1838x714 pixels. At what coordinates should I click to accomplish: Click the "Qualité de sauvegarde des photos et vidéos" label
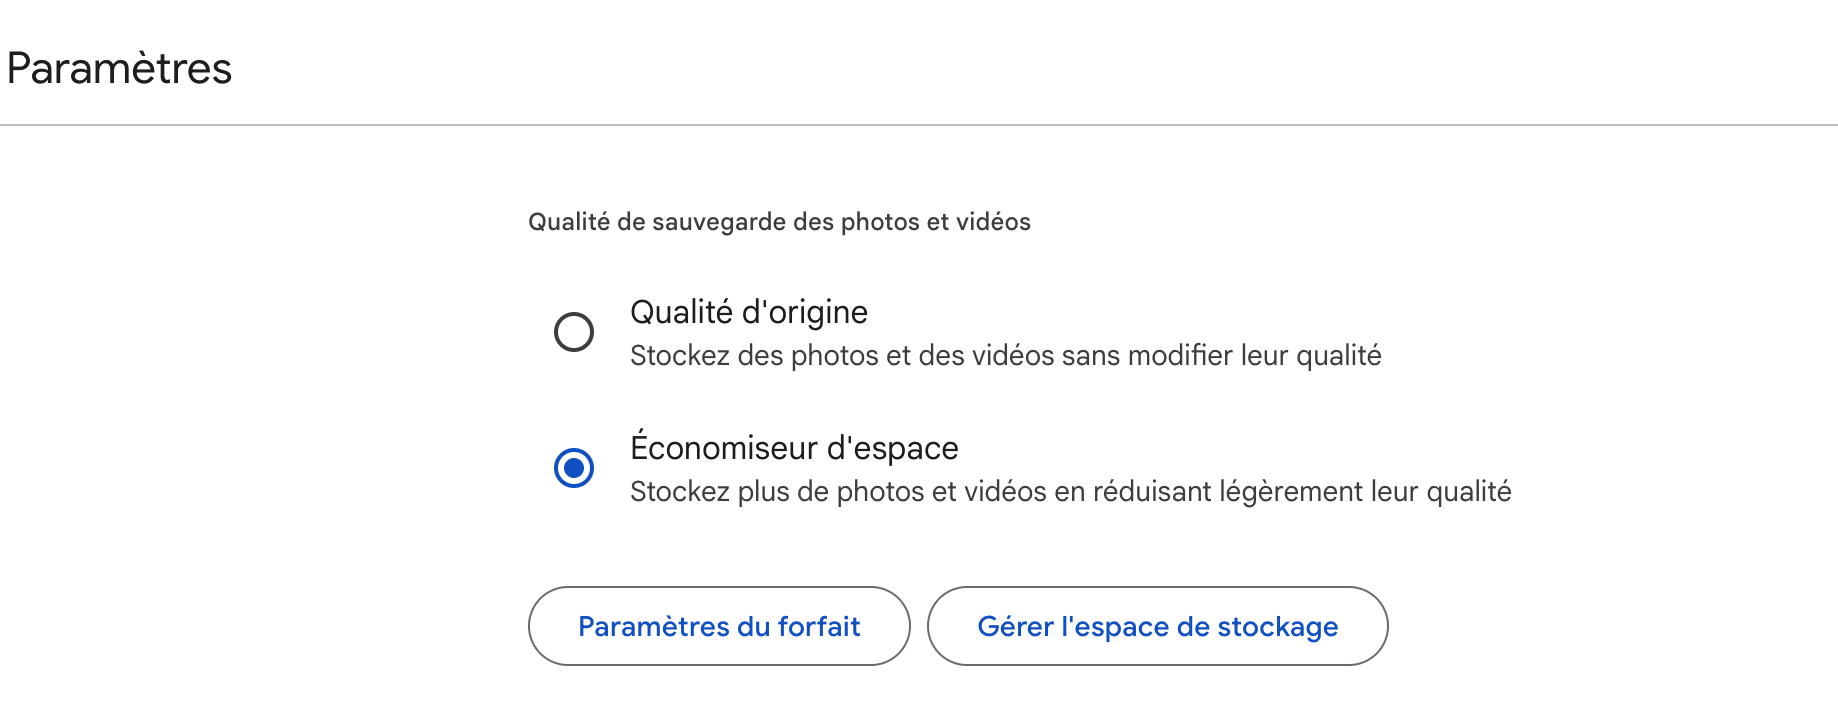(779, 222)
